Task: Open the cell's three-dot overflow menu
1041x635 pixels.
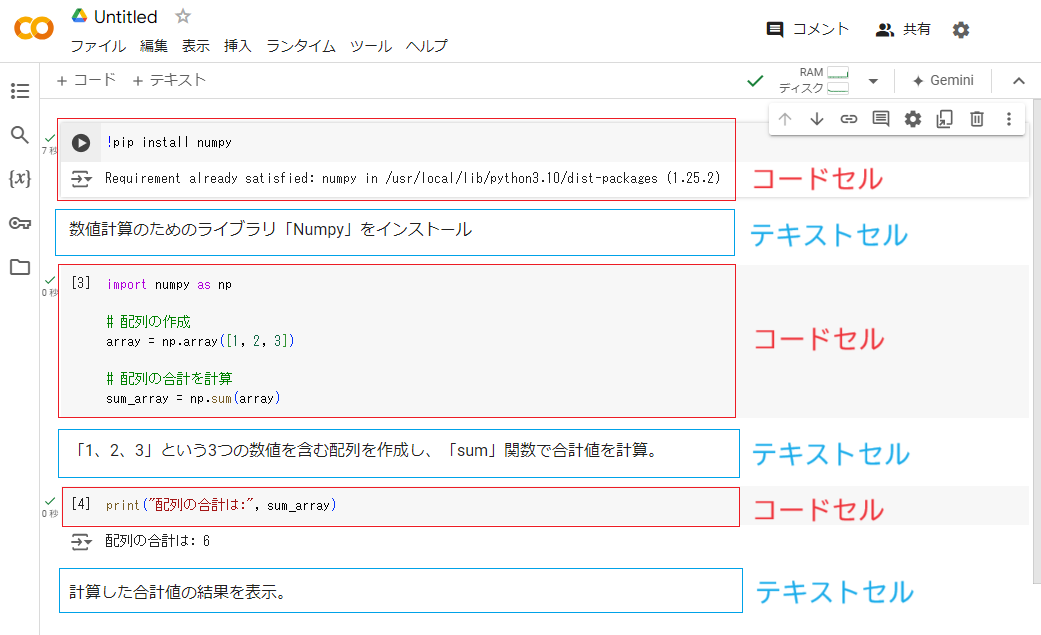Action: click(x=1009, y=118)
